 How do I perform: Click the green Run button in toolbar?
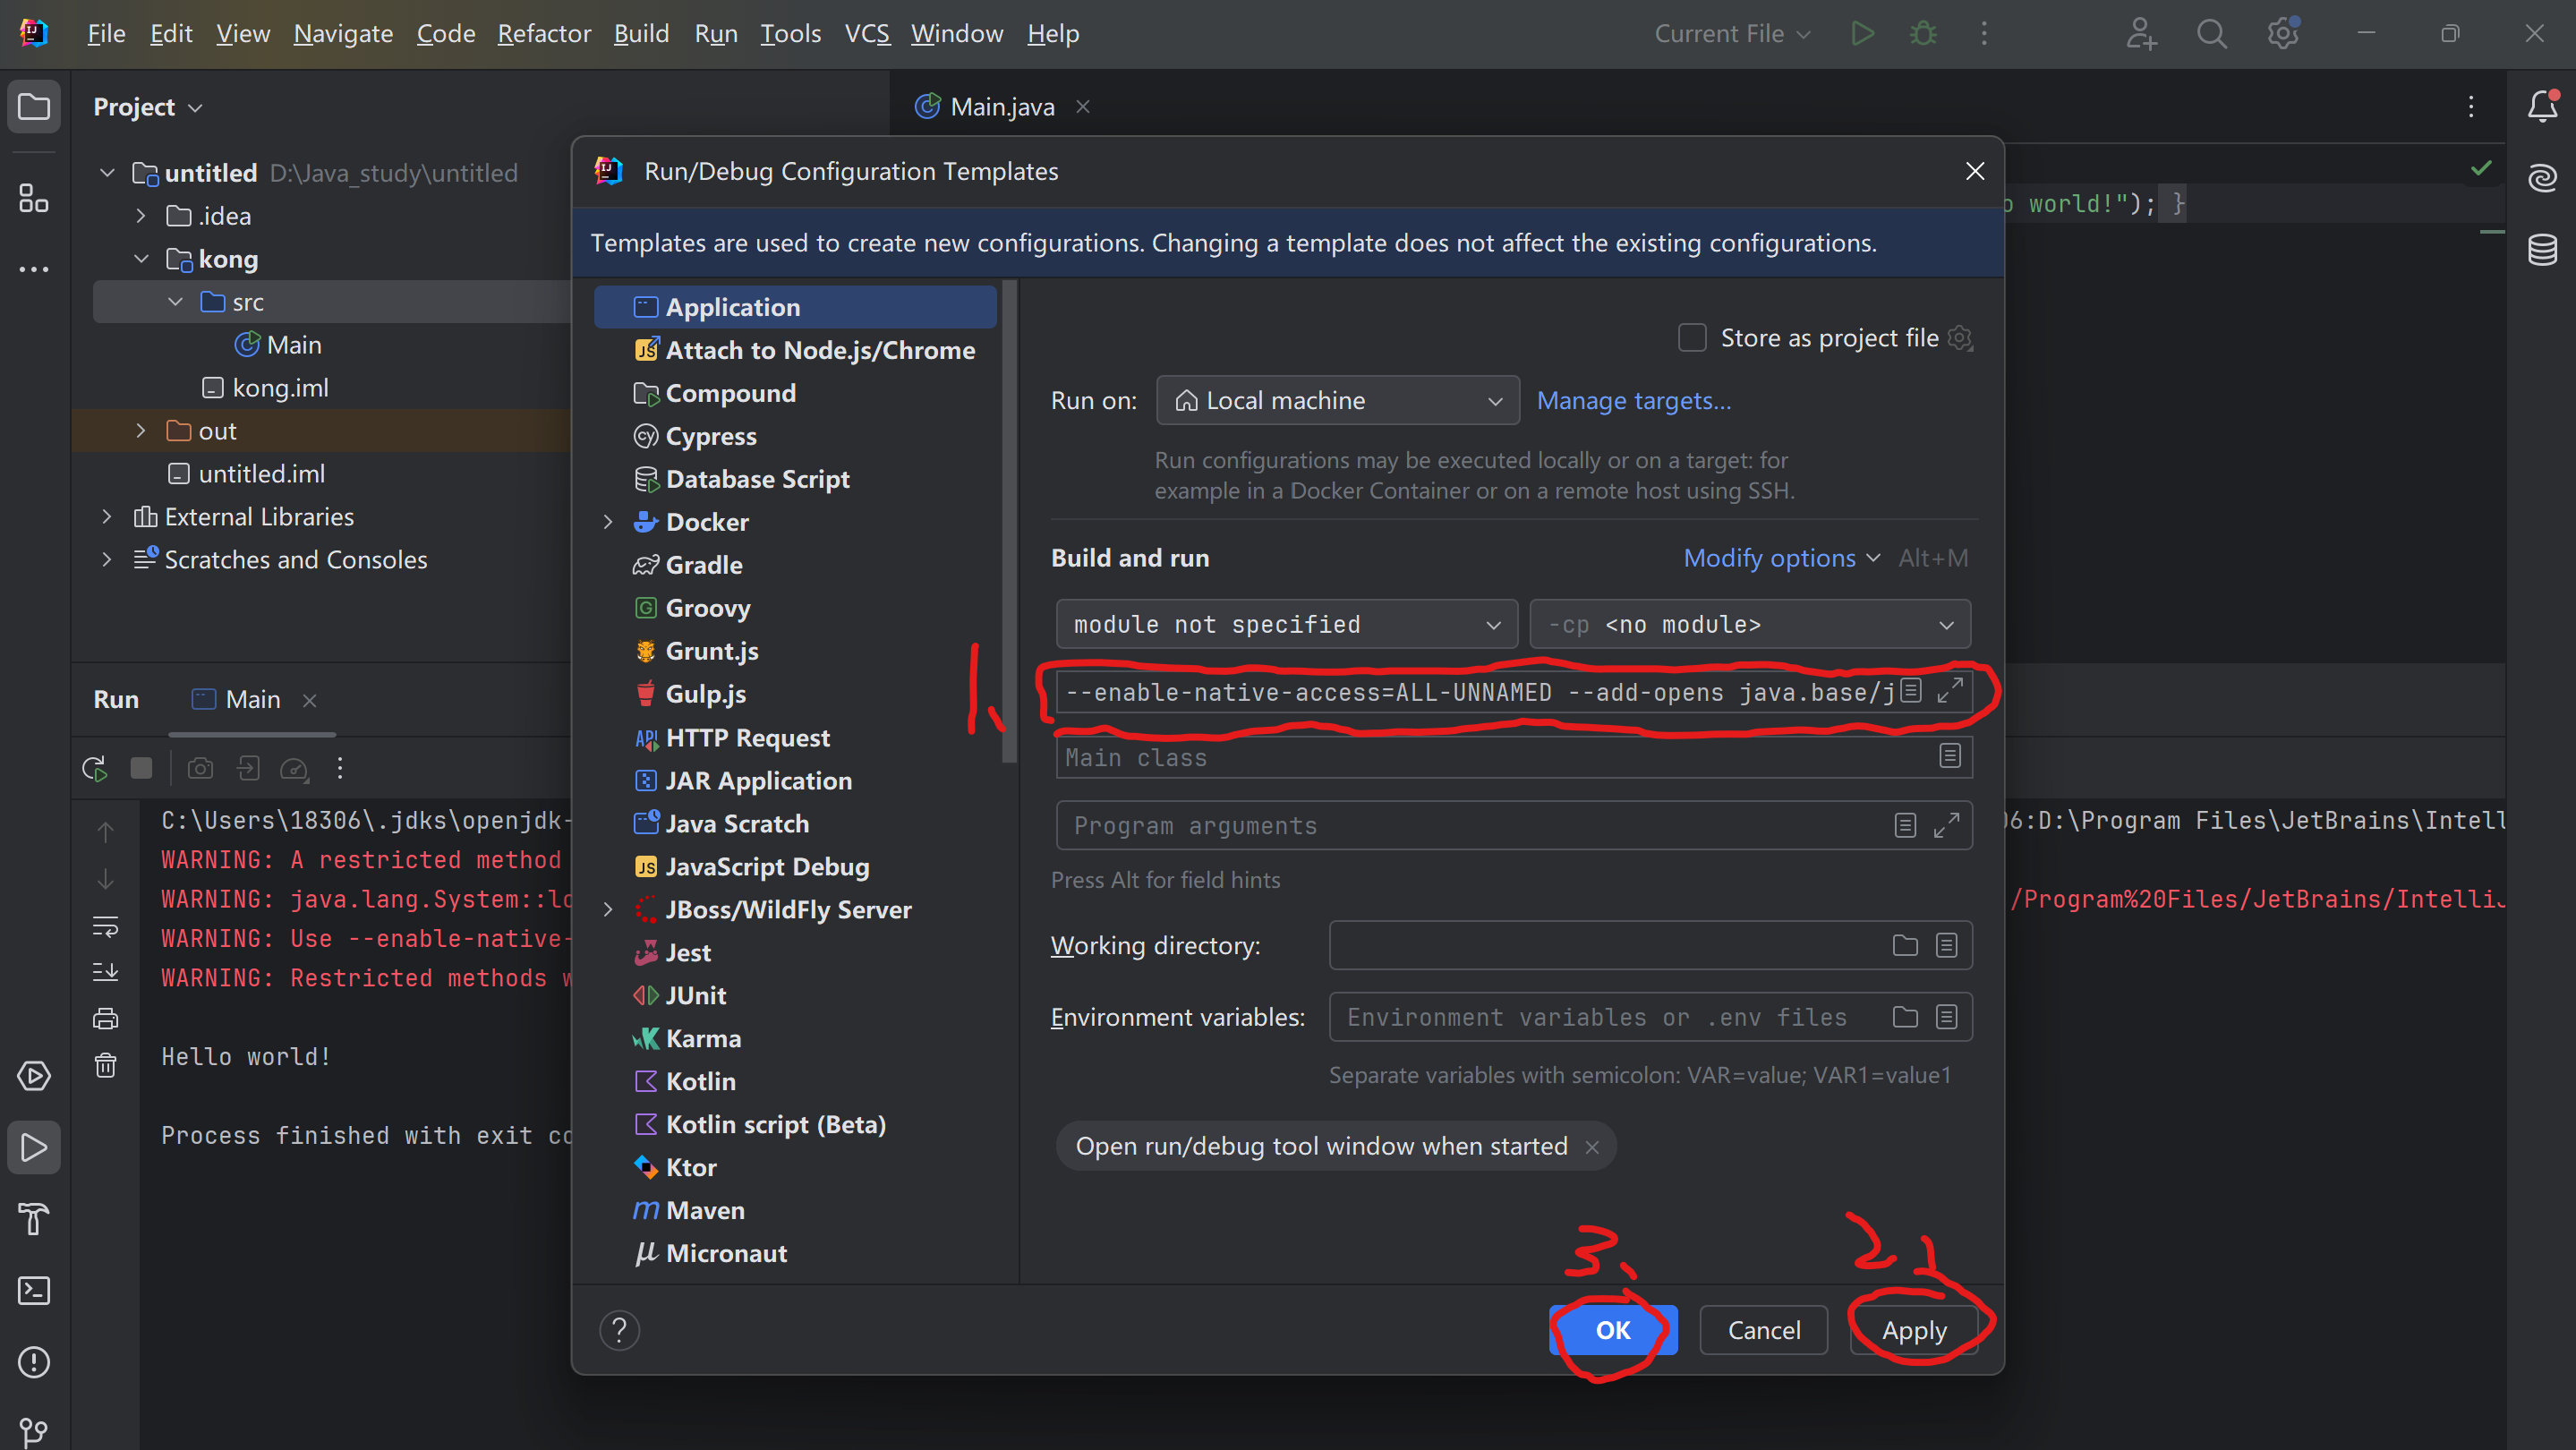[x=1862, y=33]
